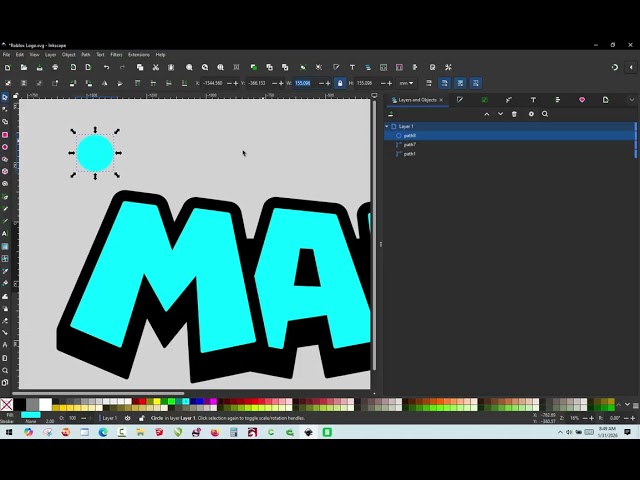Select the Ellipse circle tool
This screenshot has width=640, height=480.
coord(5,147)
